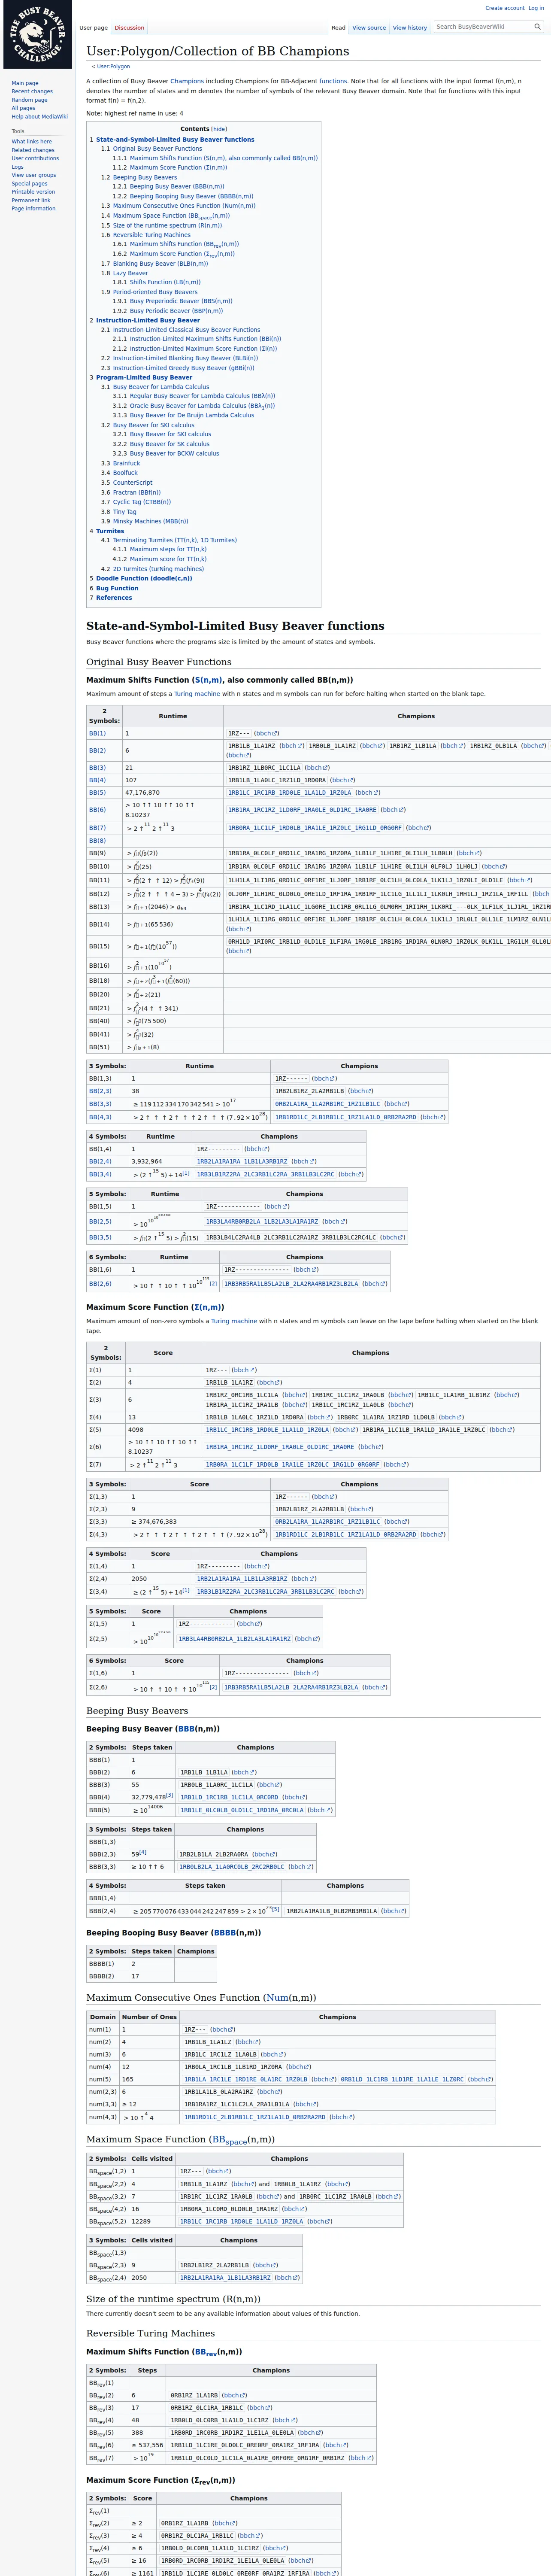Screen dimensions: 551x2576
Task: Copy the Permanent link tool
Action: (x=31, y=200)
